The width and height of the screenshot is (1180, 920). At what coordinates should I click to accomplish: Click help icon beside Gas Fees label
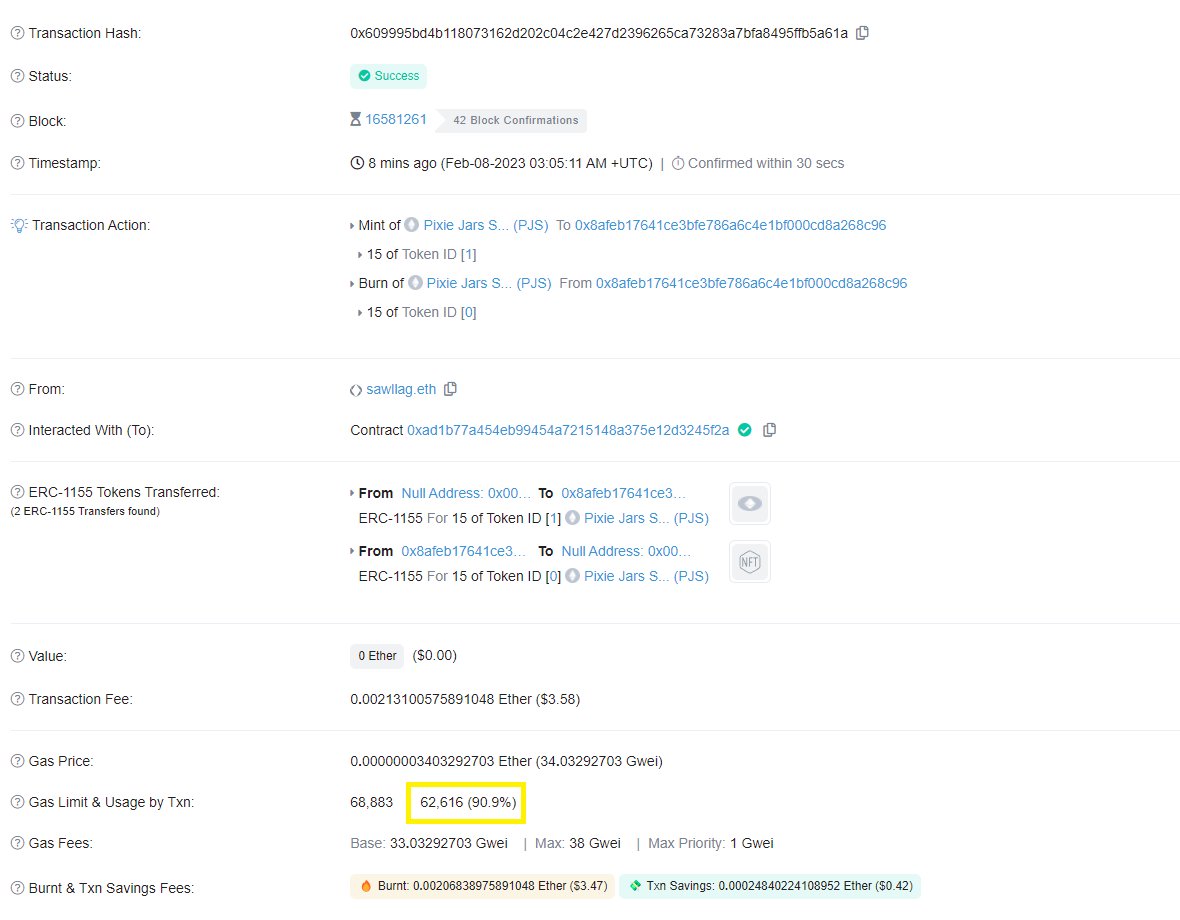click(x=17, y=843)
